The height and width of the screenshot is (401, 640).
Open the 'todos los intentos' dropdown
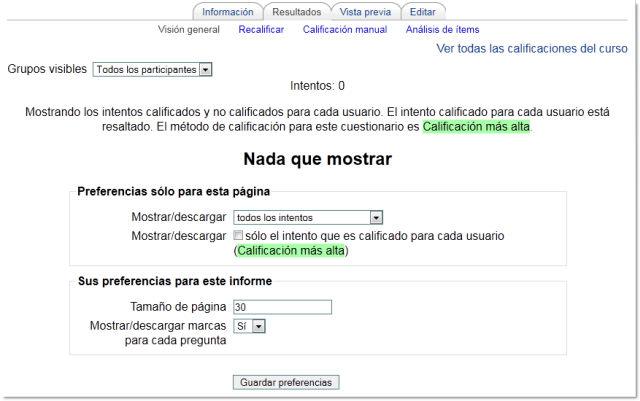308,217
